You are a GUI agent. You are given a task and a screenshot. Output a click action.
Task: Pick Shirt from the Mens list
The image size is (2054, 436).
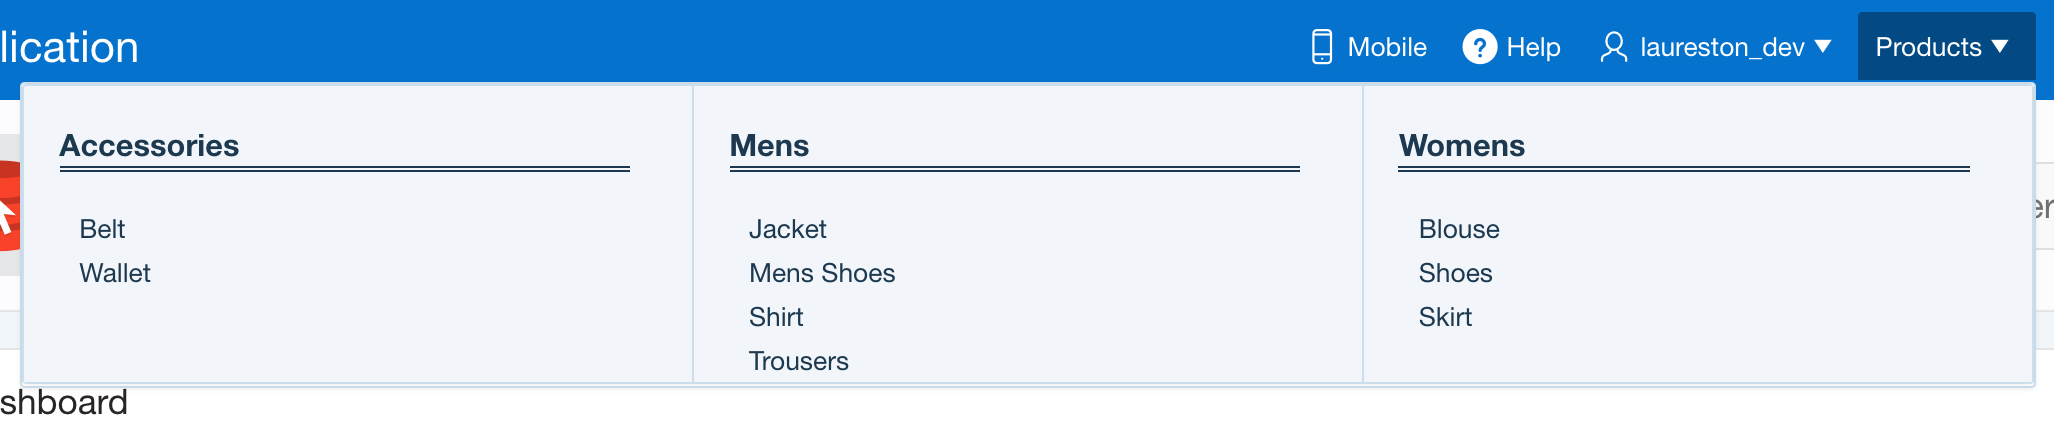pos(776,317)
